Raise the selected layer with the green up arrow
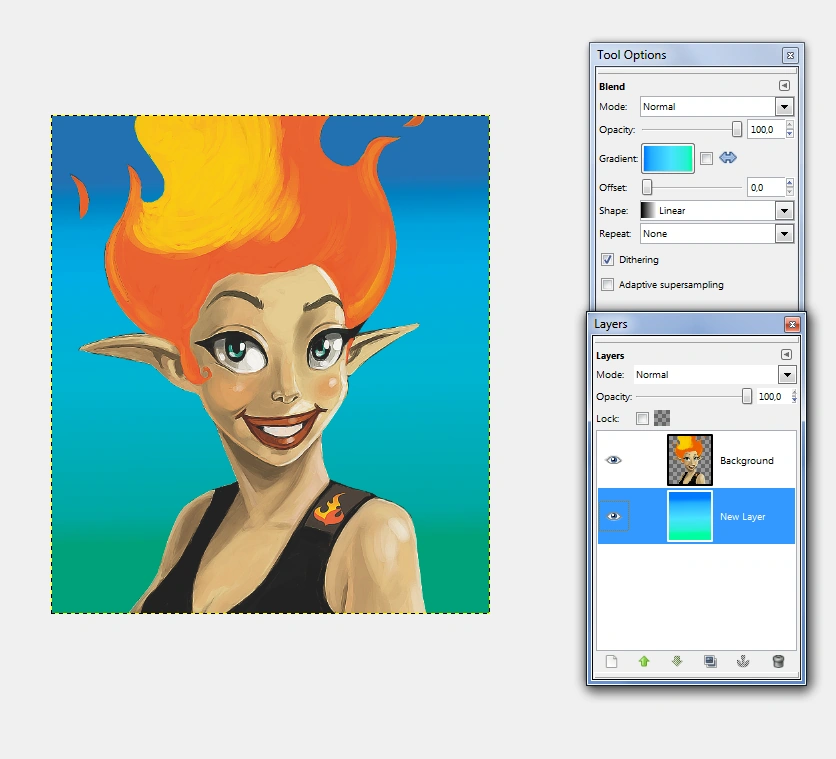Viewport: 836px width, 759px height. pyautogui.click(x=644, y=661)
